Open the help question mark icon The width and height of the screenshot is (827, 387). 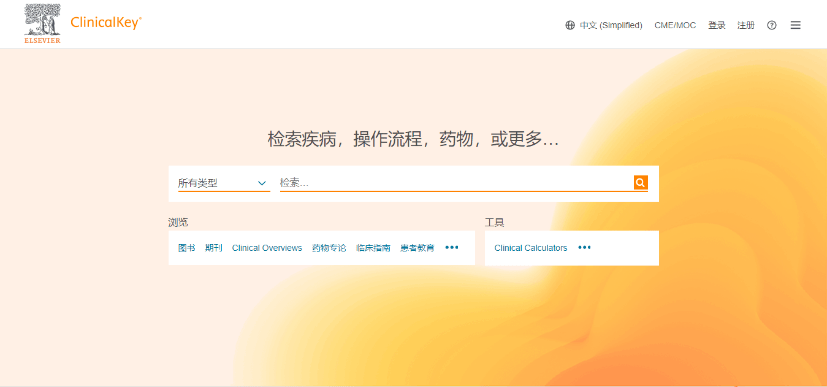pyautogui.click(x=772, y=25)
